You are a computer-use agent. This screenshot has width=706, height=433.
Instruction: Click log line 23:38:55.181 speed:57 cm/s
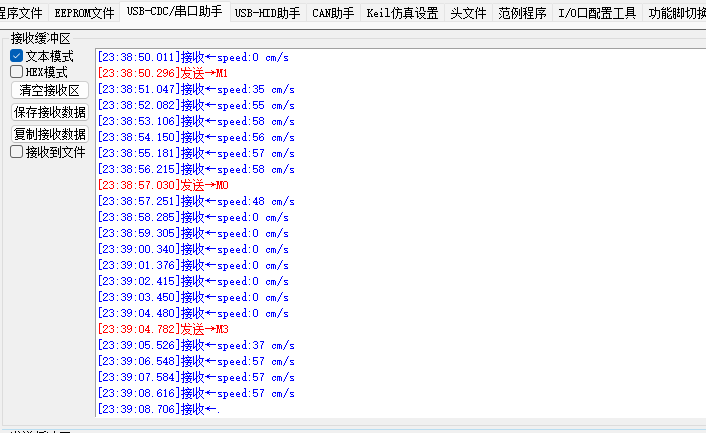(196, 153)
